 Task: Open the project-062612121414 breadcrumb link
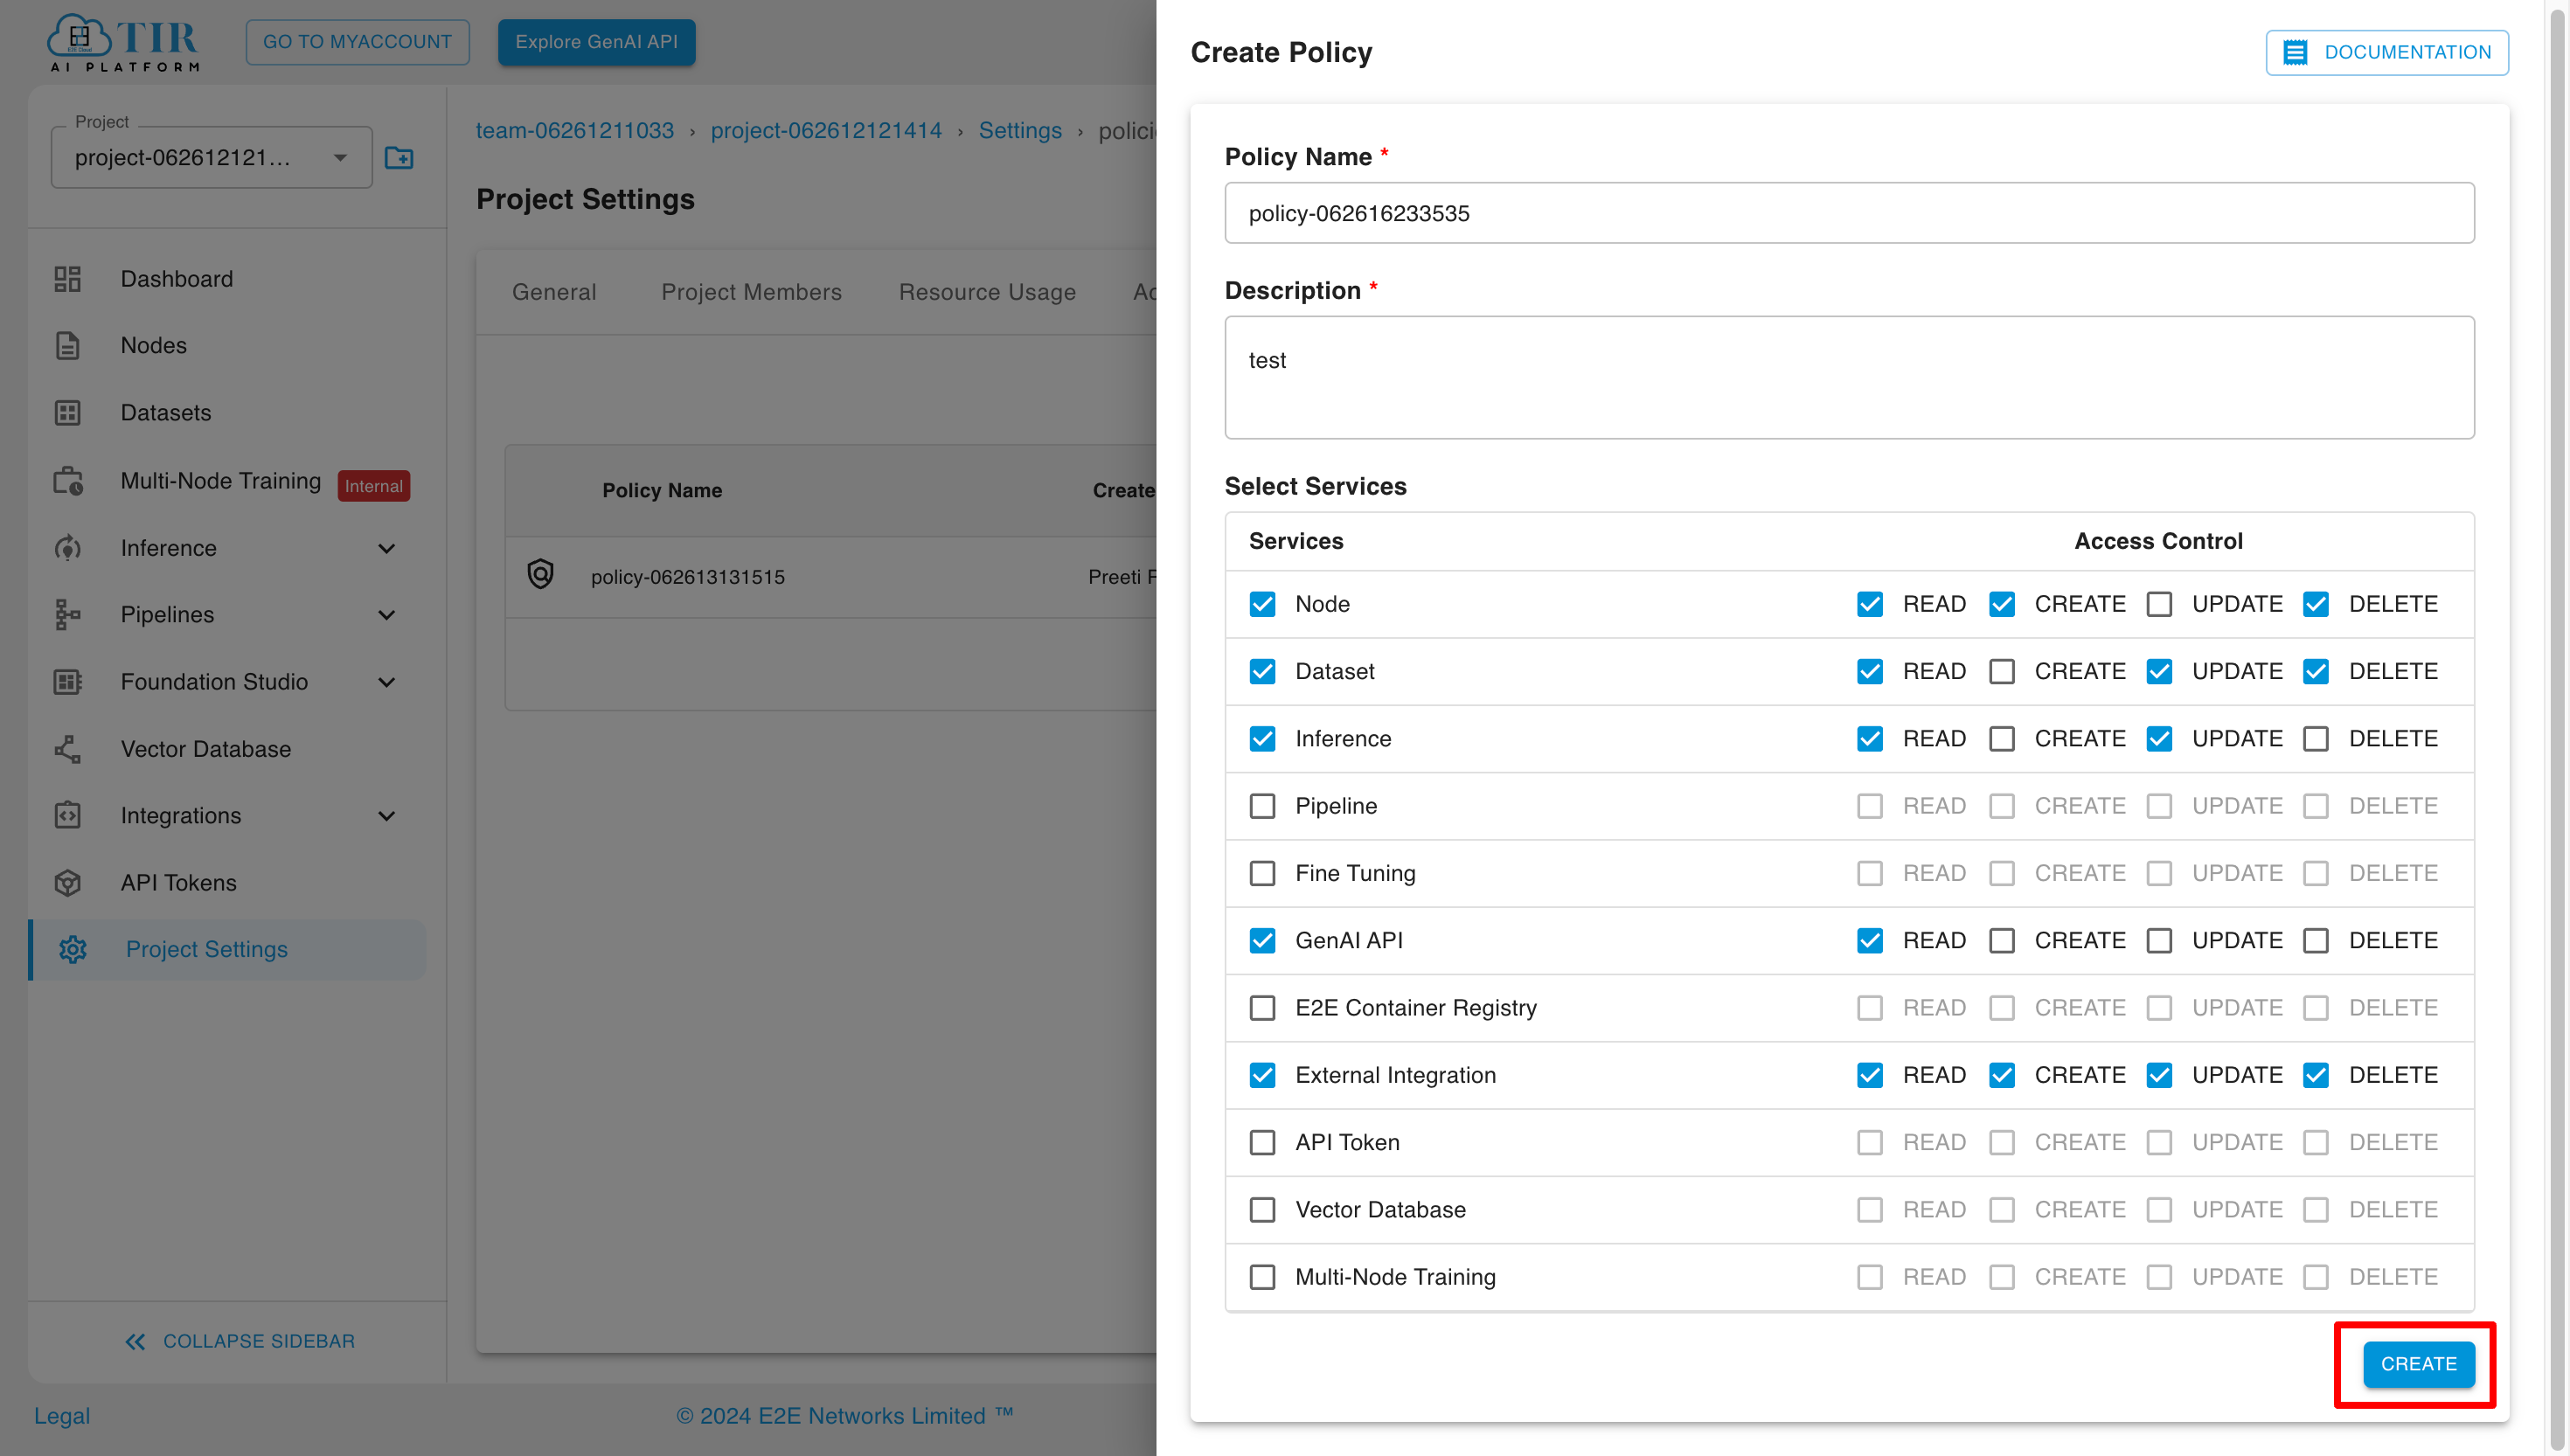click(826, 130)
